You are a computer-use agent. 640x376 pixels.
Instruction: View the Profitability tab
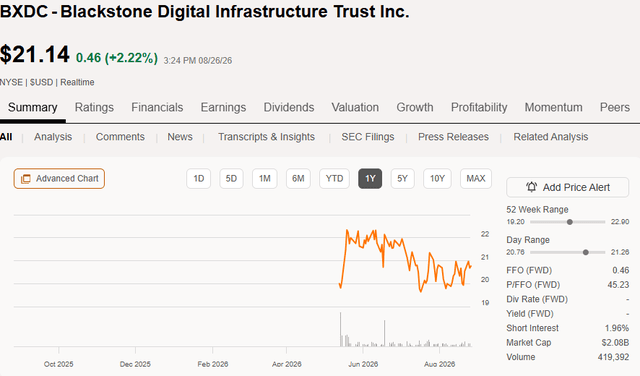[479, 107]
